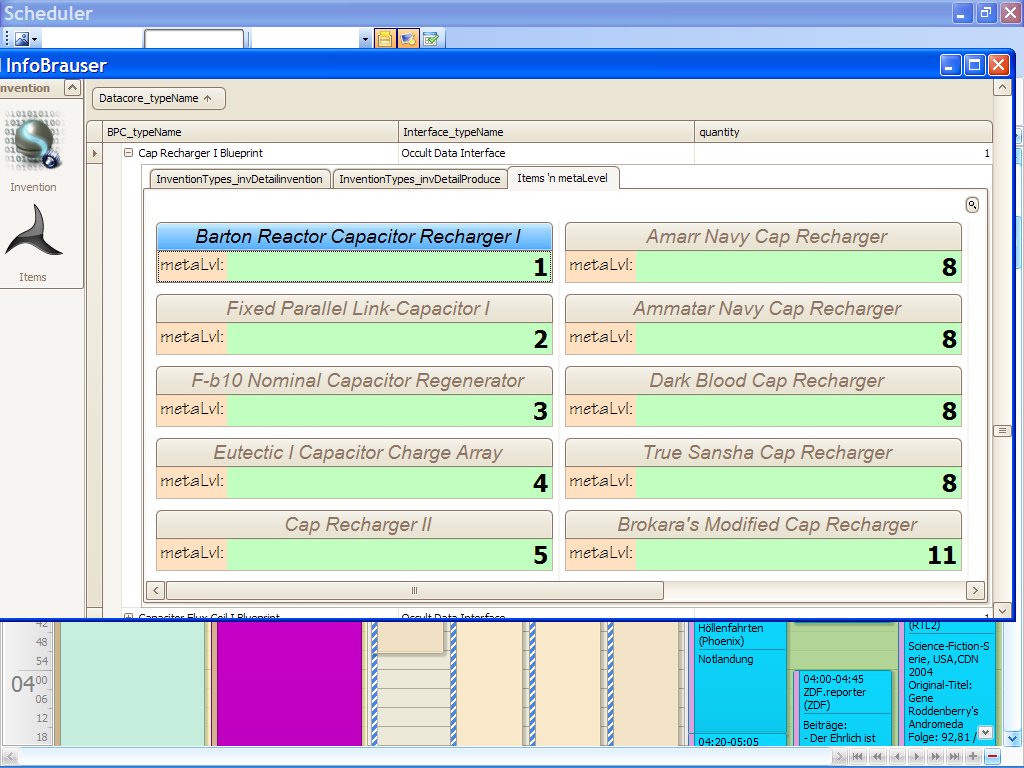Select the Eutectic I Capacitor Charge Array card
1024x768 pixels.
pos(355,453)
